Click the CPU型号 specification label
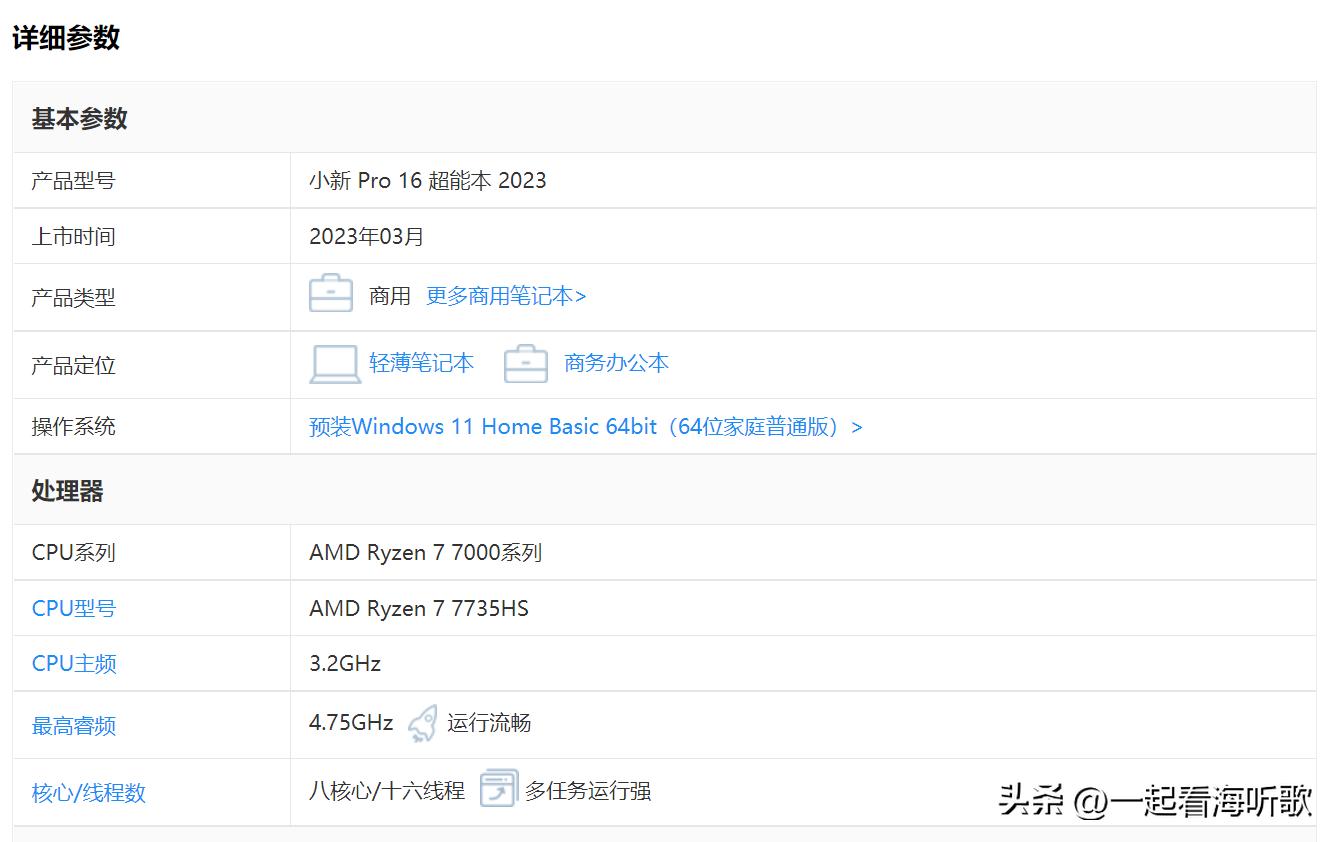 coord(74,607)
